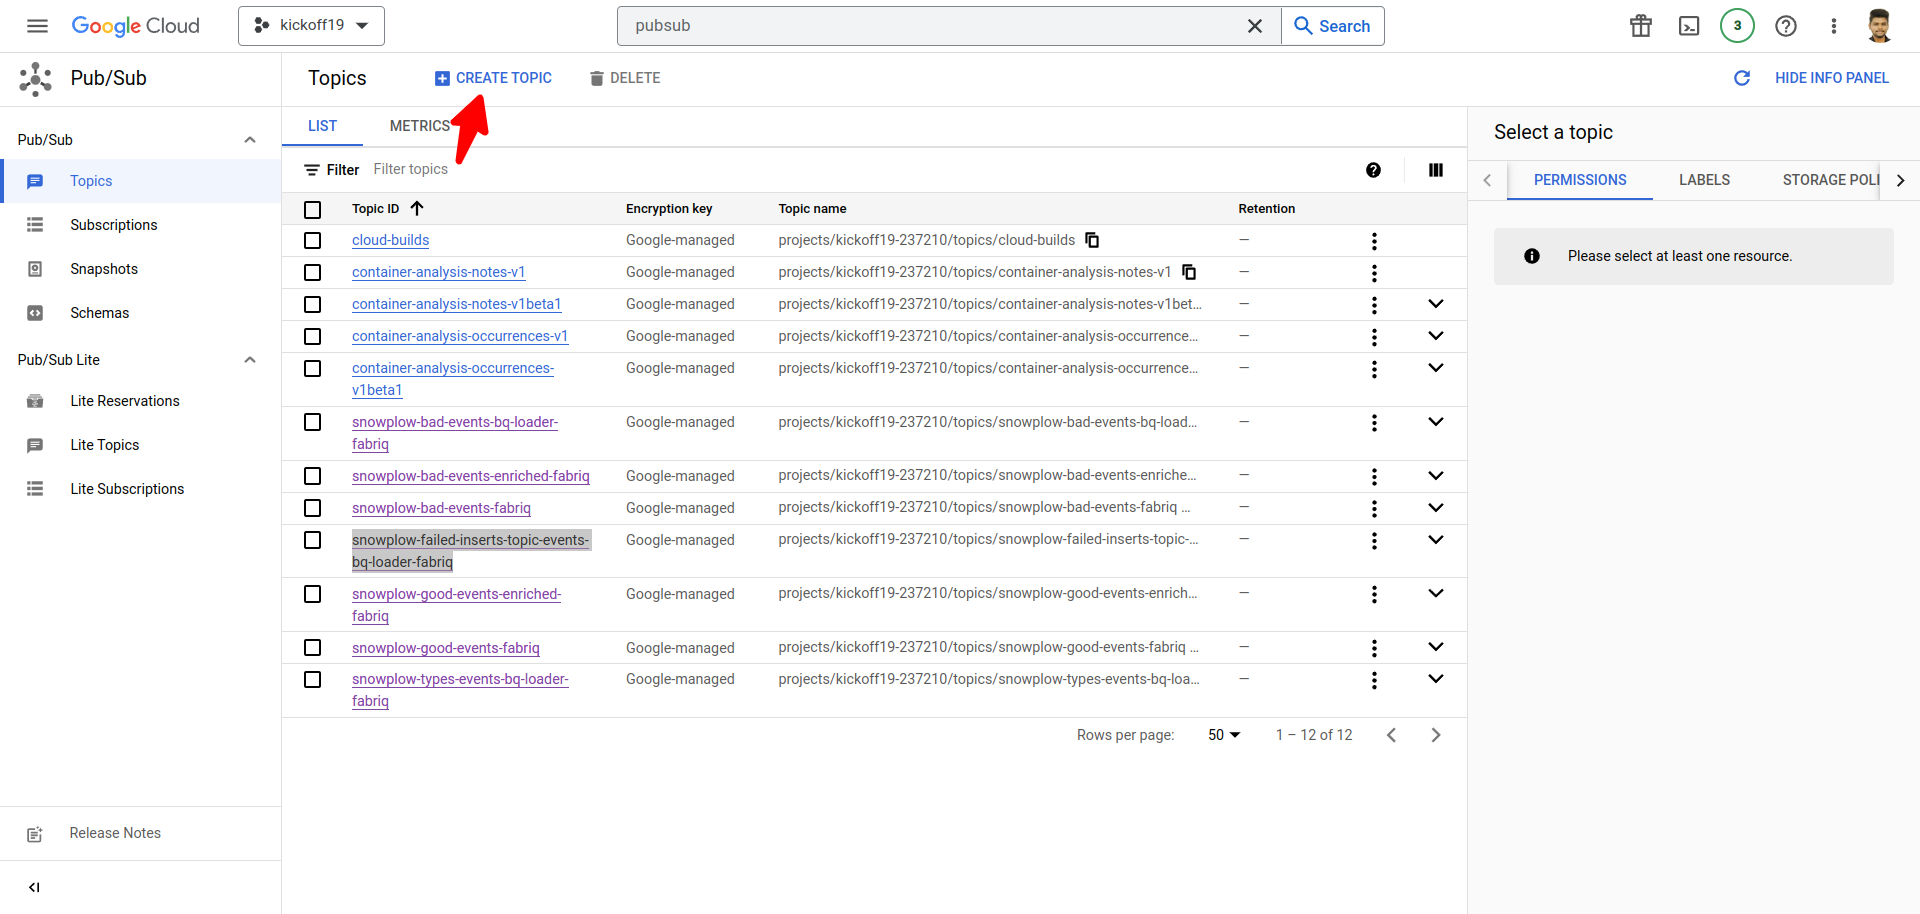Open actions menu for cloud-builds row

[1374, 241]
